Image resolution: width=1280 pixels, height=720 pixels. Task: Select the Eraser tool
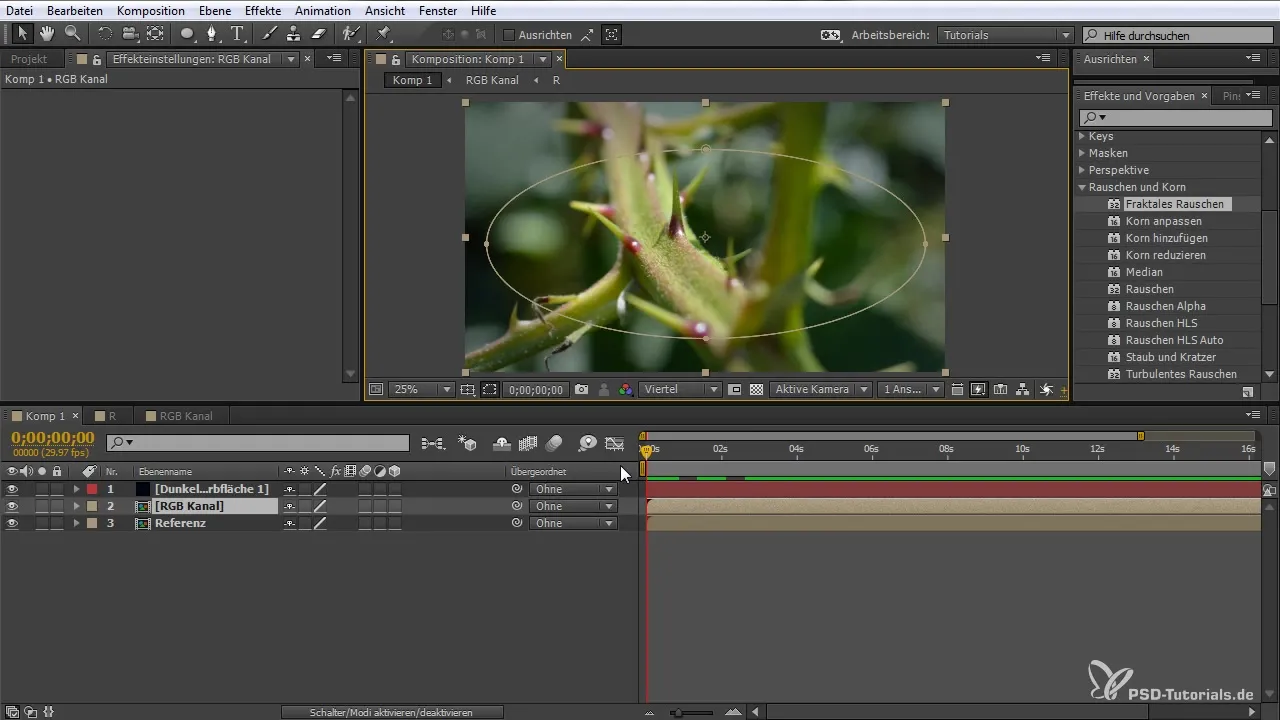point(319,34)
